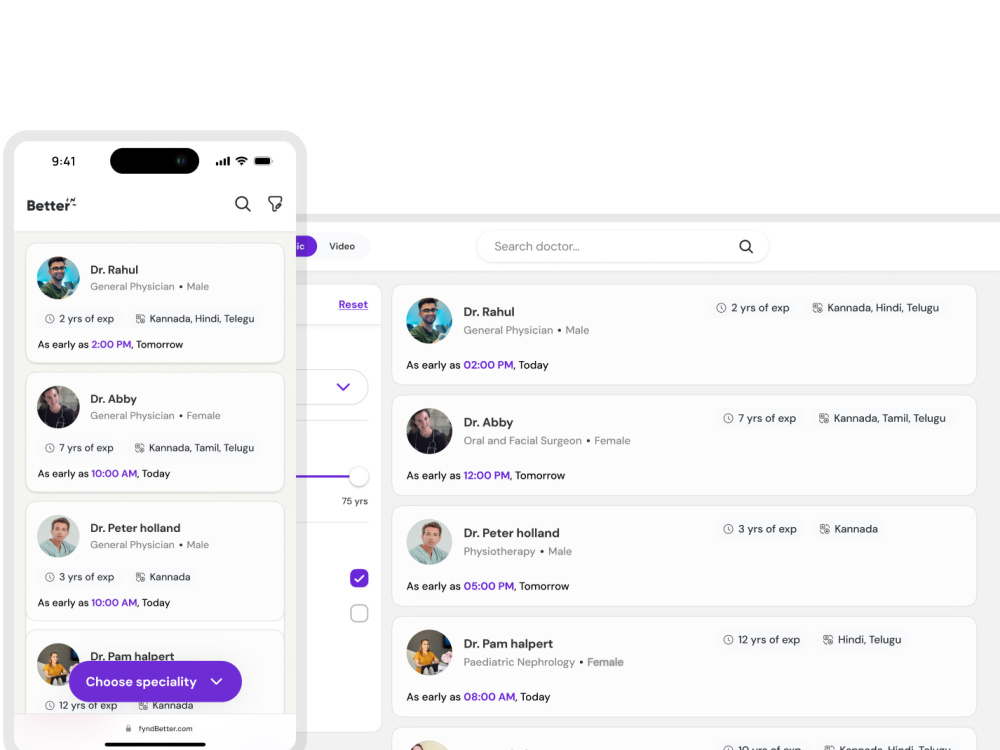Switch to the Video tab
1000x750 pixels.
[342, 246]
